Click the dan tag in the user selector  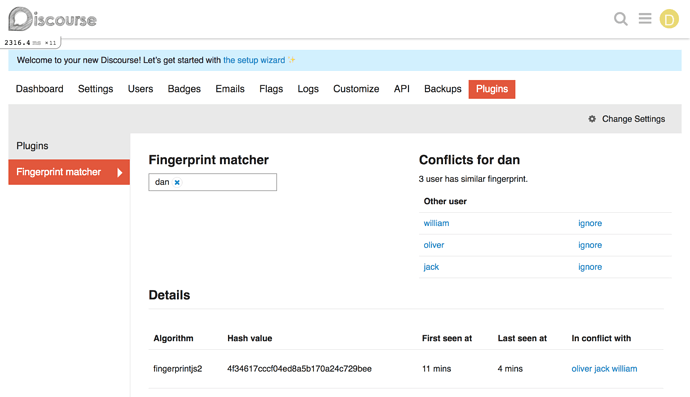(162, 182)
